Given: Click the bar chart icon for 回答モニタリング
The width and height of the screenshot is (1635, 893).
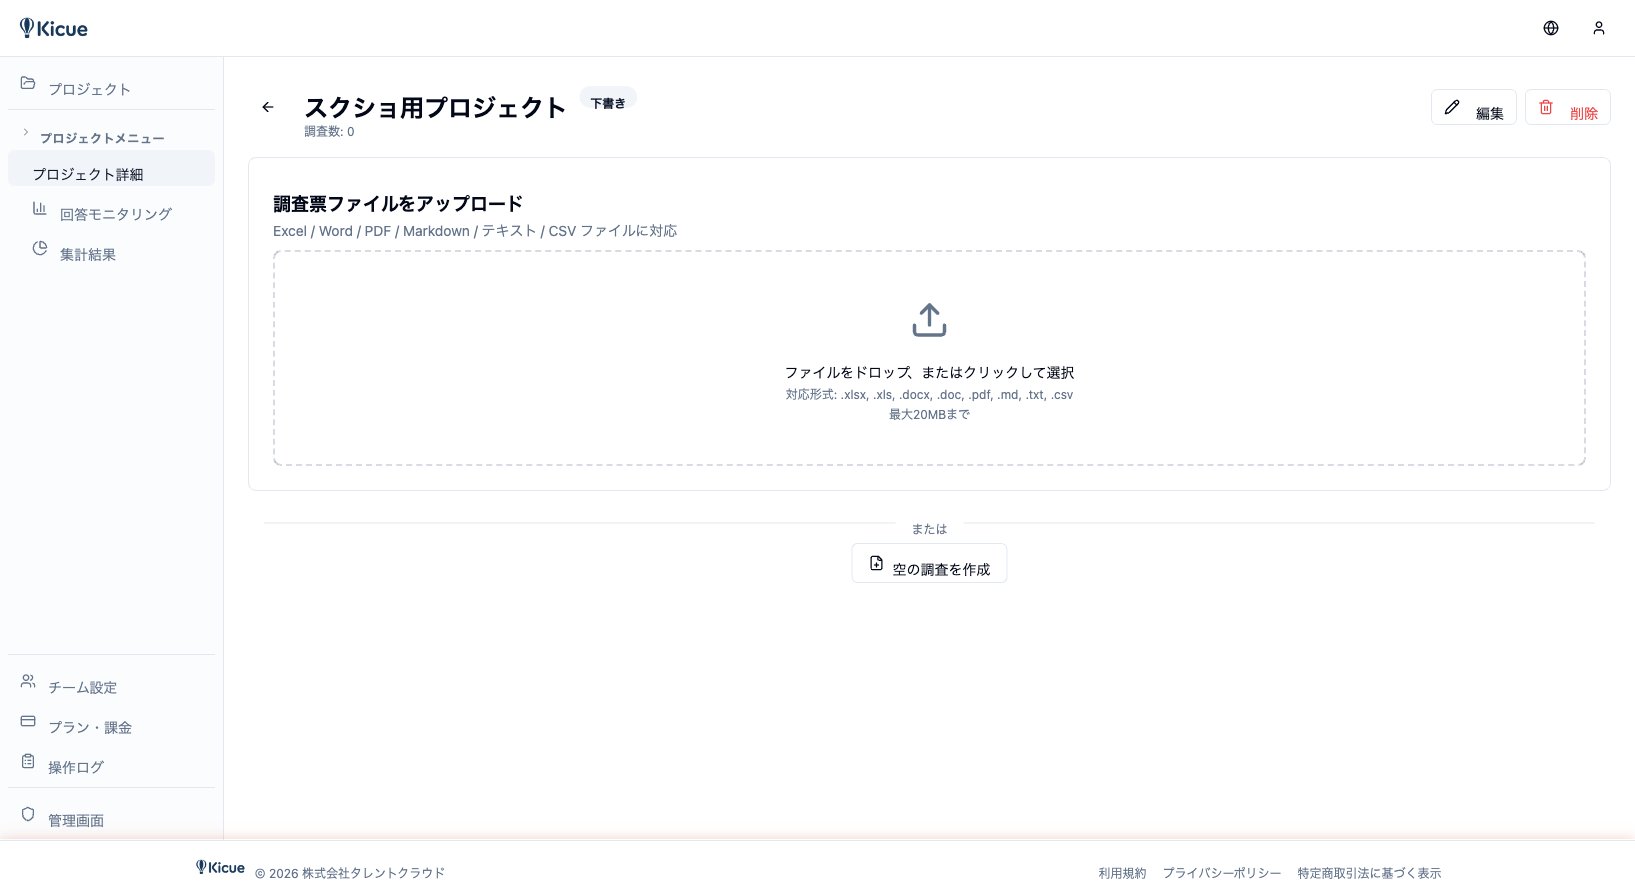Looking at the screenshot, I should click(40, 208).
